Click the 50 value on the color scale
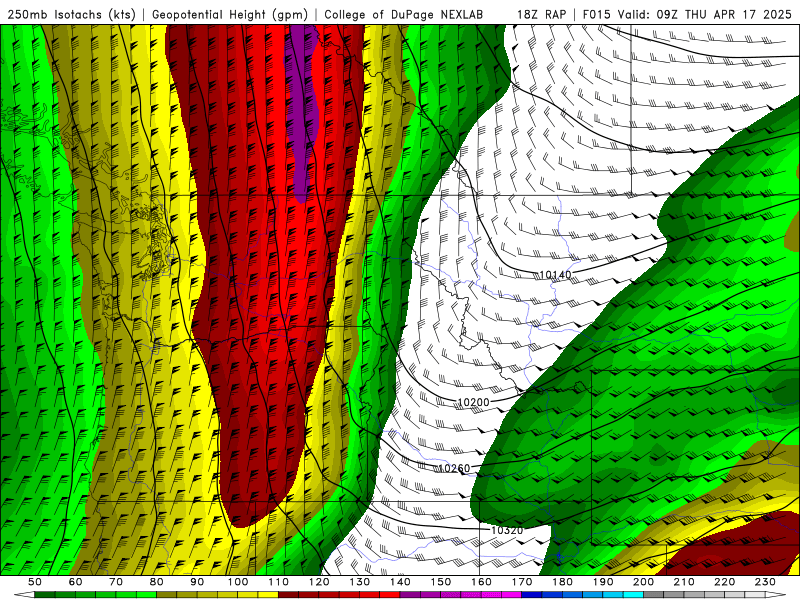The width and height of the screenshot is (800, 600). [x=35, y=582]
